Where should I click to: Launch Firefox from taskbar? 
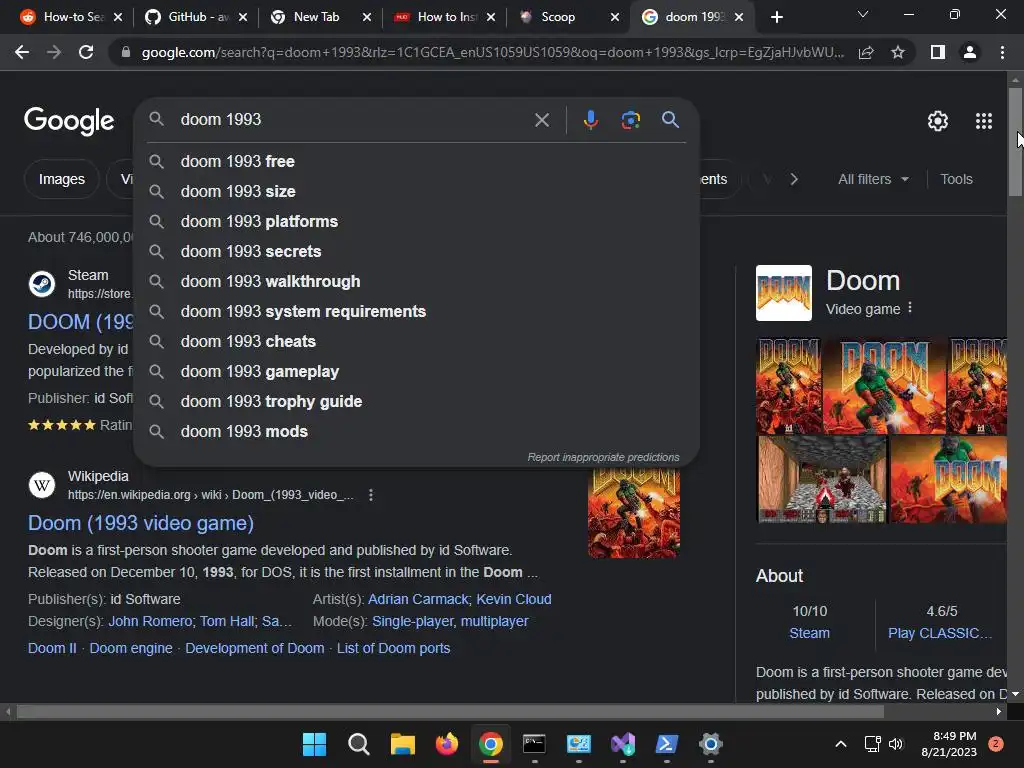(447, 744)
